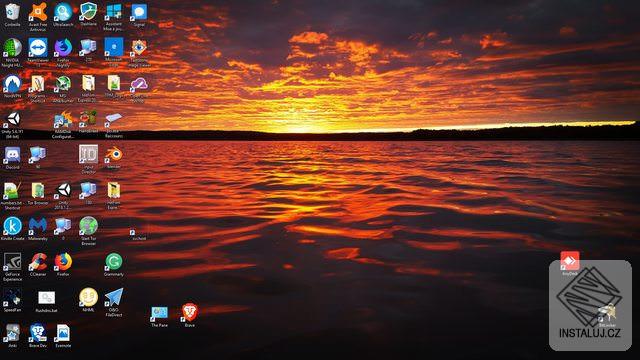Click the Start Tor Browser shortcut
The height and width of the screenshot is (360, 640).
[x=89, y=226]
